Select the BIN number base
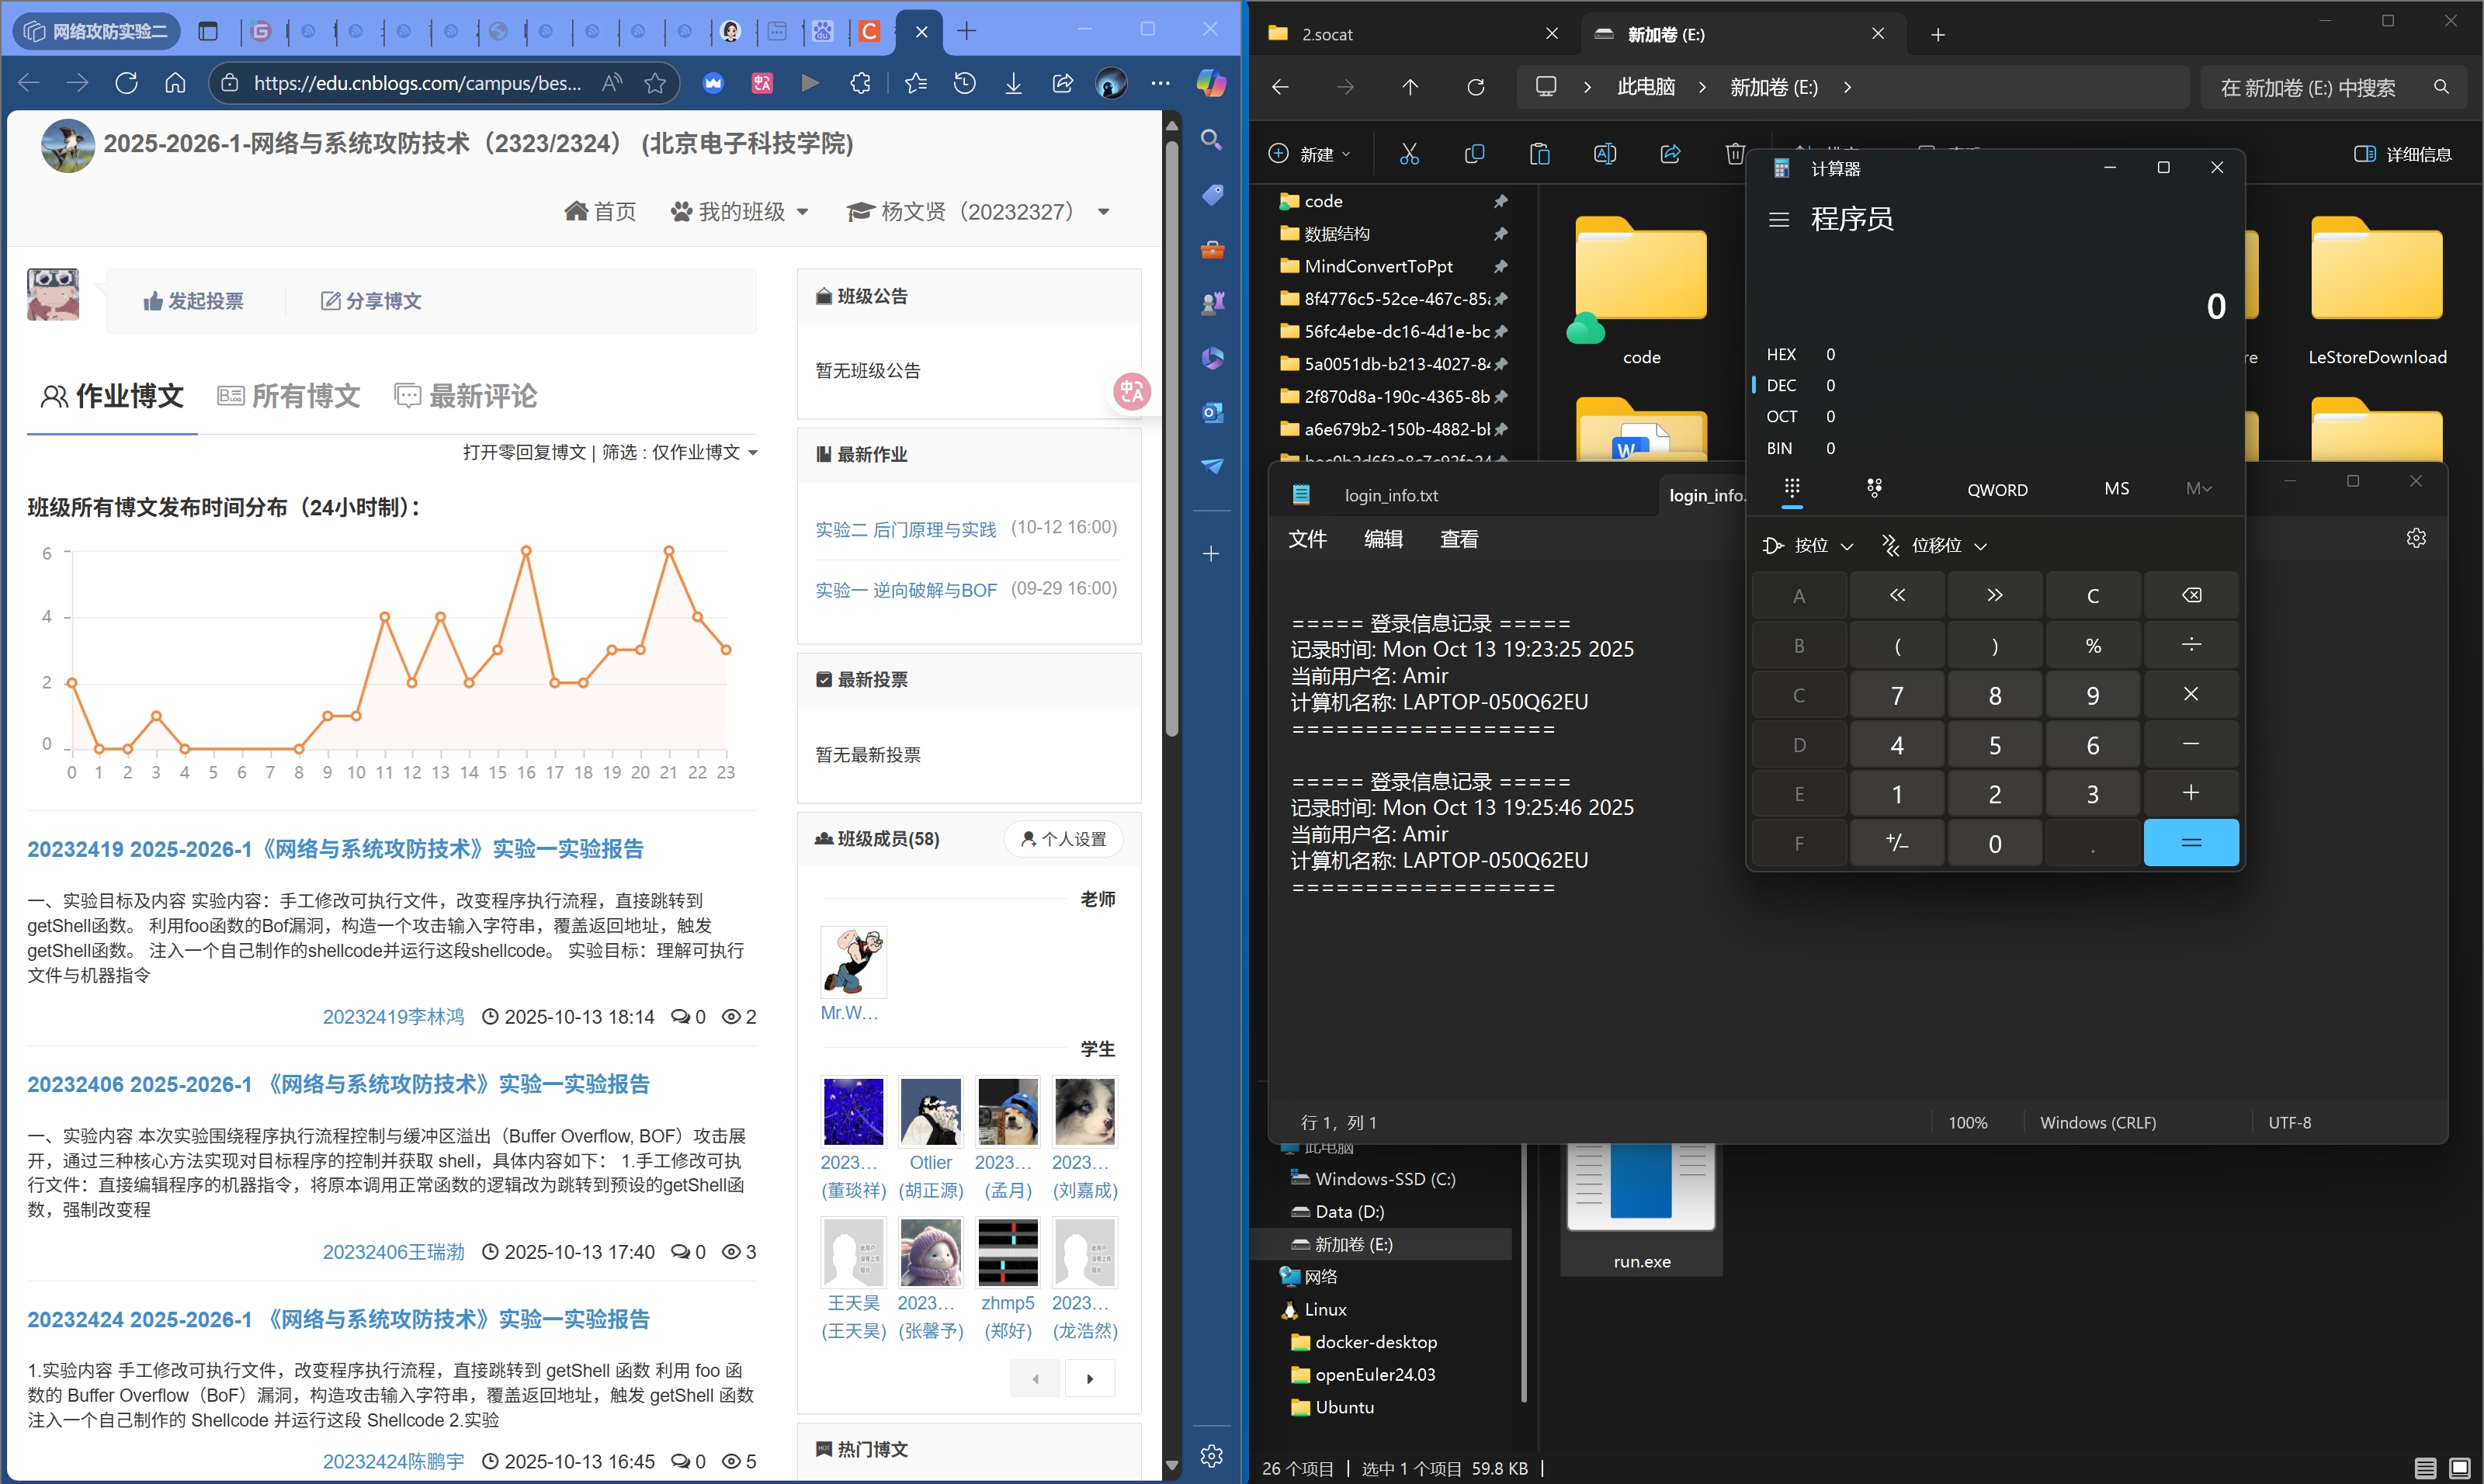Viewport: 2484px width, 1484px height. [1779, 448]
